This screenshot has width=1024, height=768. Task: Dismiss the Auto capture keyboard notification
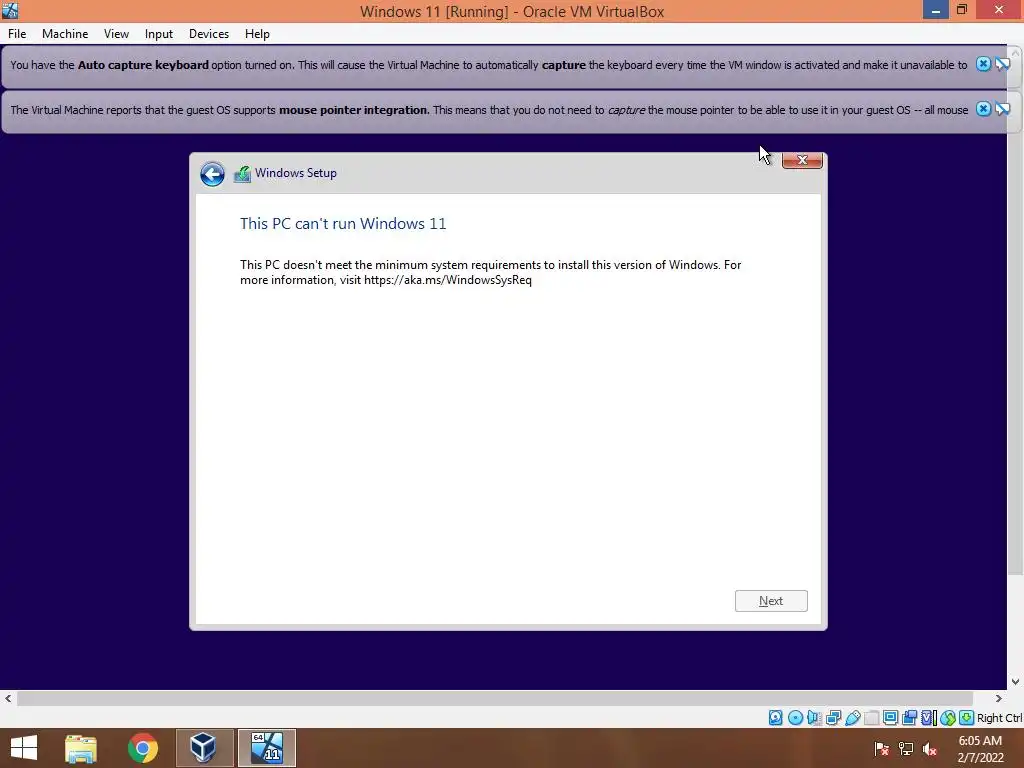point(983,64)
